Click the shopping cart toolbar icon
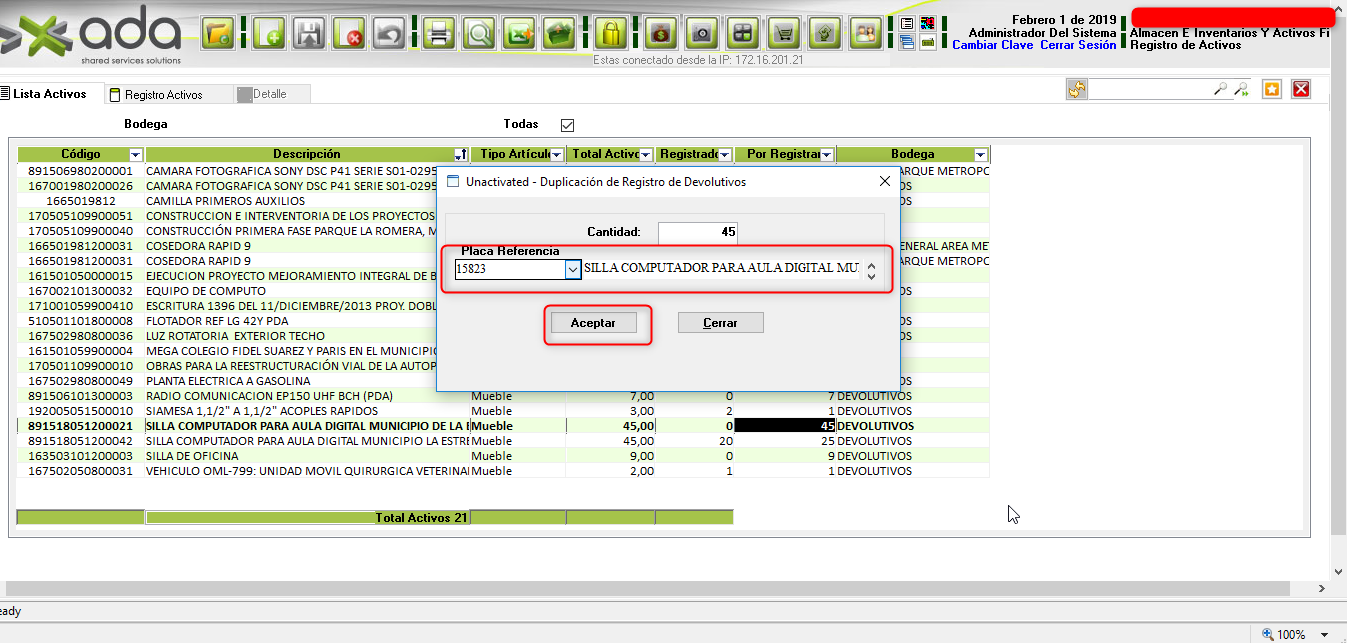This screenshot has width=1347, height=643. [x=785, y=34]
